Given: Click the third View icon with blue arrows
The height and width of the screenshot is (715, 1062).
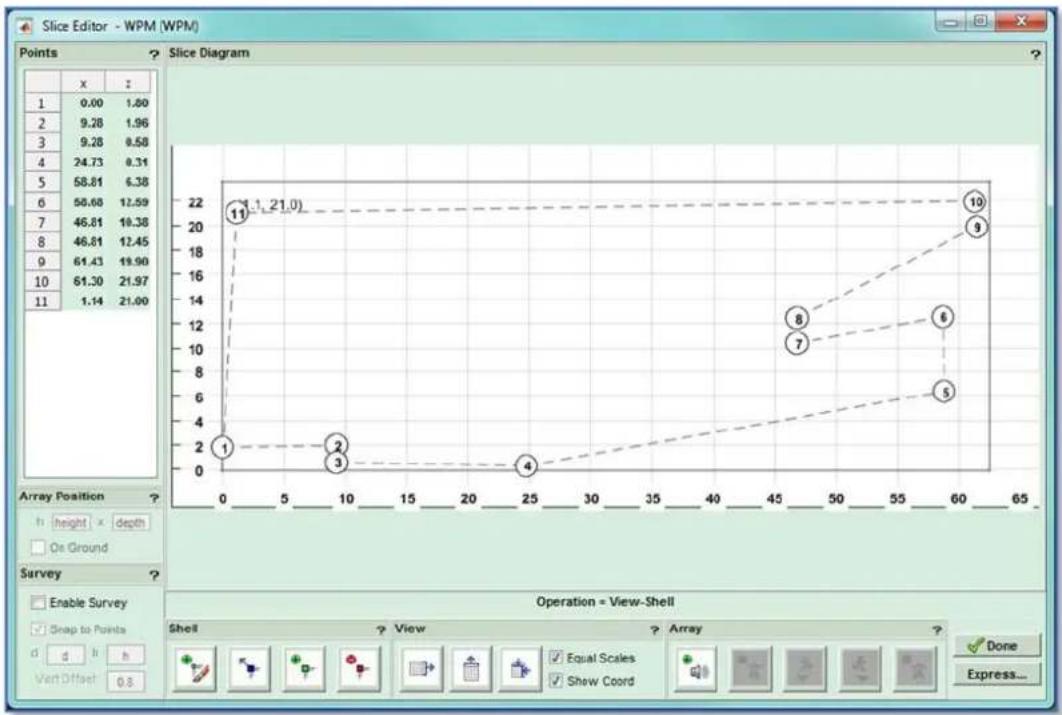Looking at the screenshot, I should coord(520,669).
